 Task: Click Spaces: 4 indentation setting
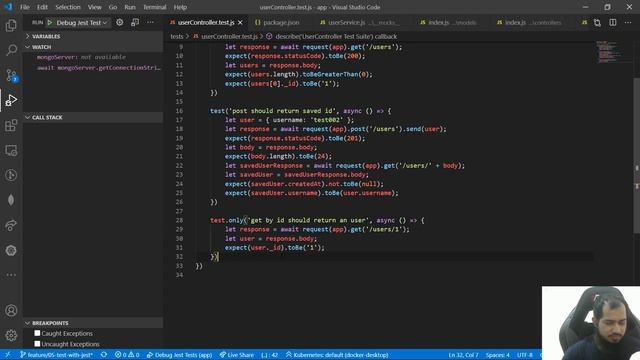pos(498,355)
